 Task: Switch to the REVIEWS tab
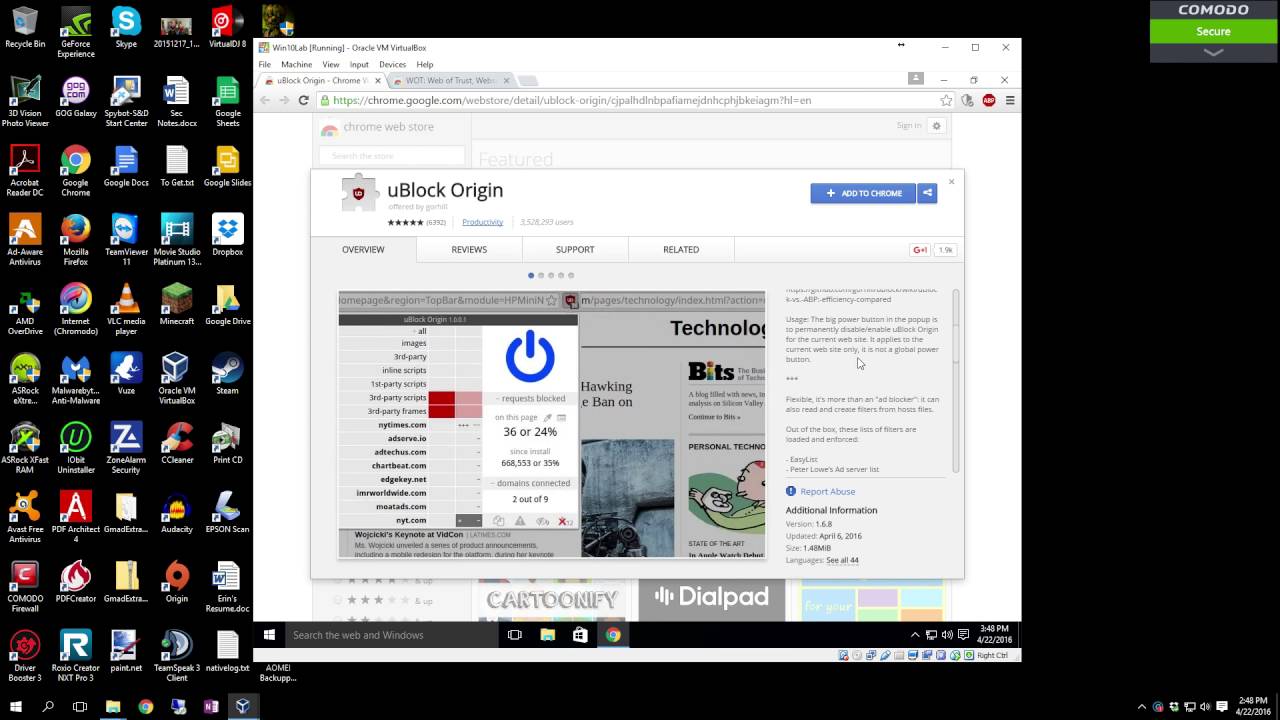(x=469, y=249)
